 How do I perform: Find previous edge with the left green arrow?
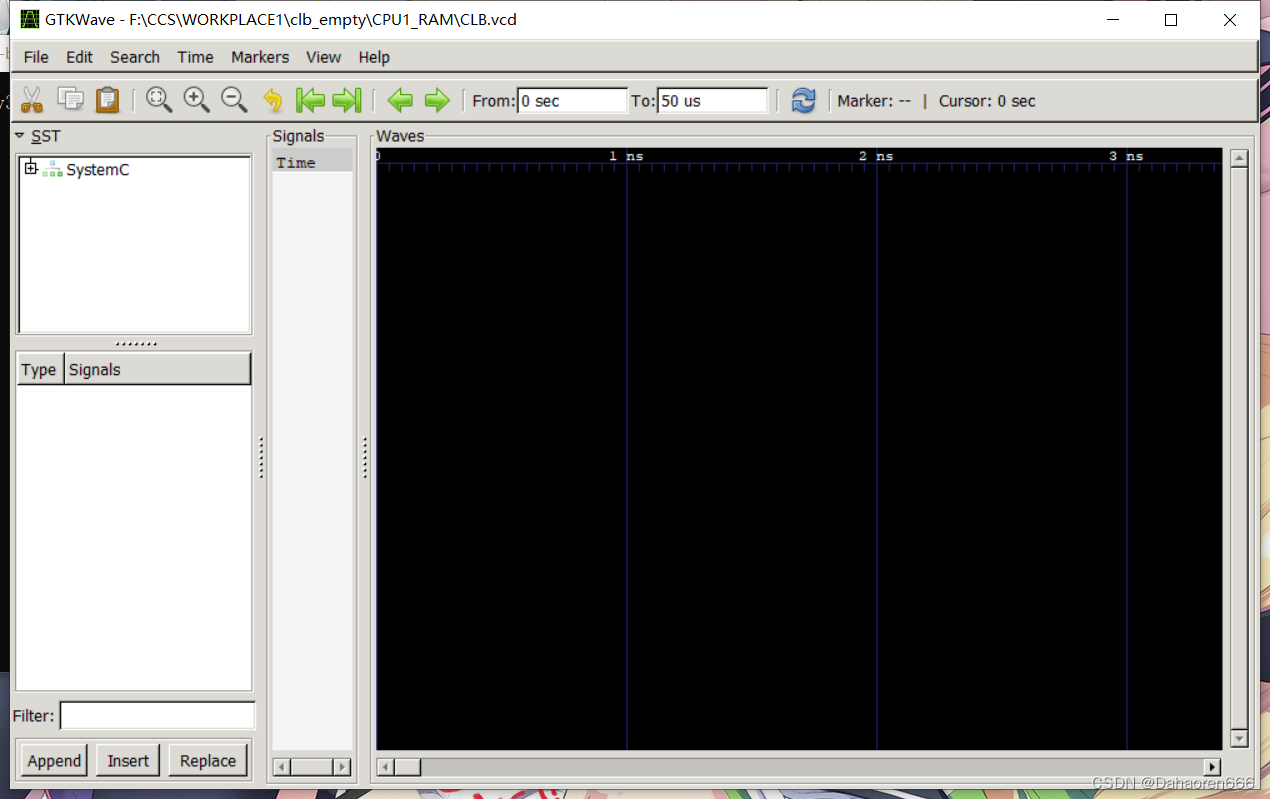coord(400,99)
